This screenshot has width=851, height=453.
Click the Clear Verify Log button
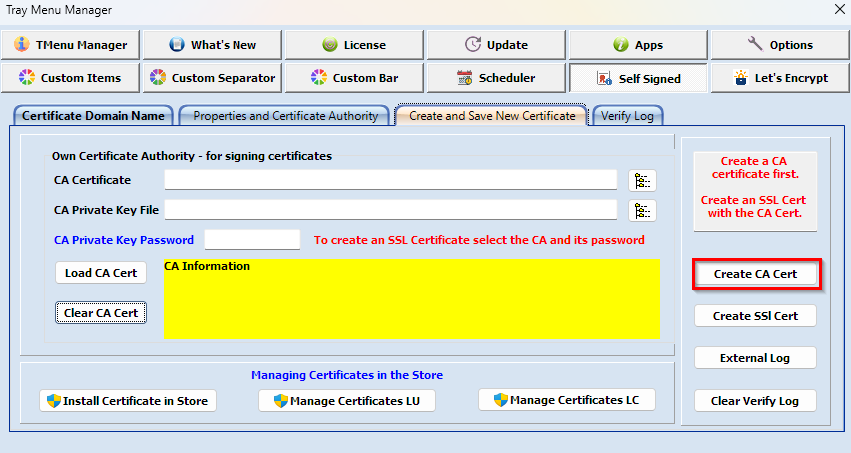point(755,401)
